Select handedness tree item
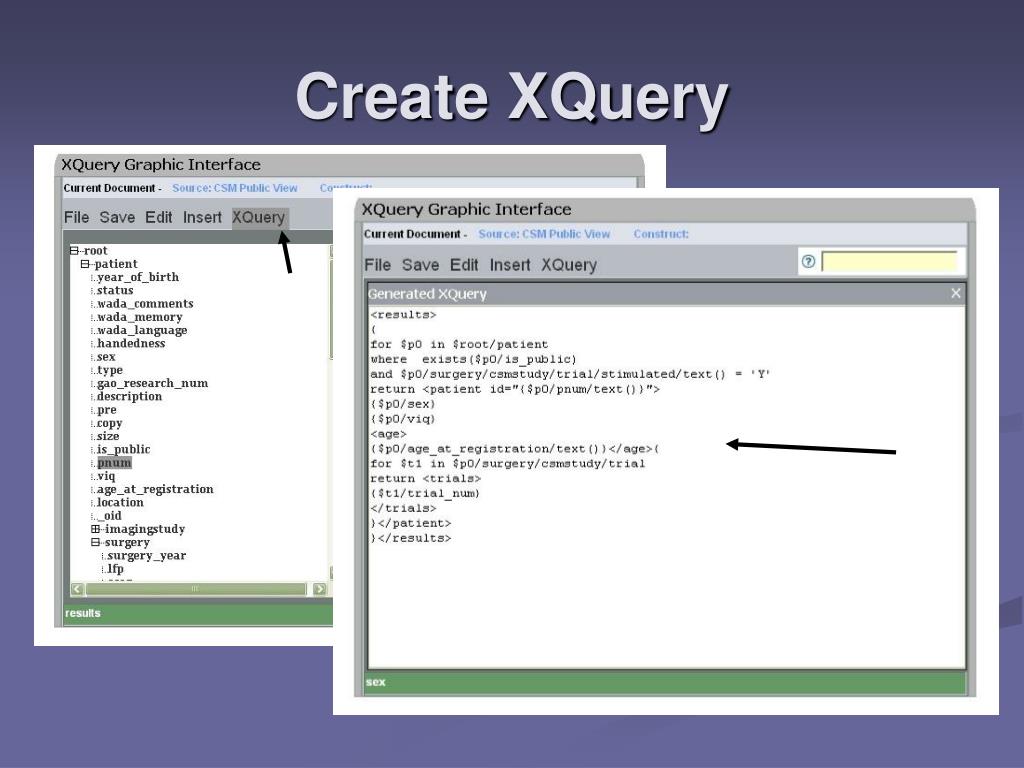 click(x=131, y=344)
